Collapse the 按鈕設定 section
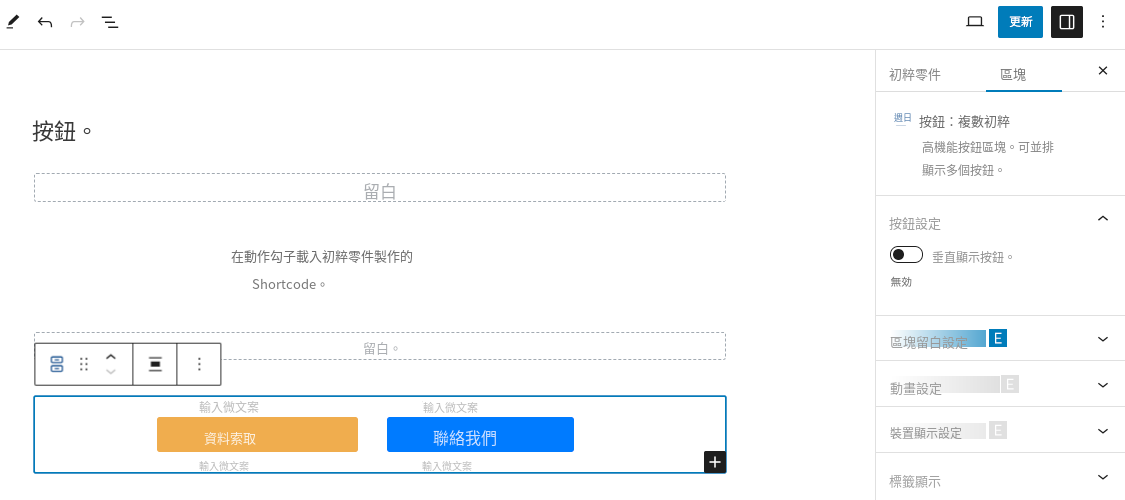 [x=1103, y=219]
